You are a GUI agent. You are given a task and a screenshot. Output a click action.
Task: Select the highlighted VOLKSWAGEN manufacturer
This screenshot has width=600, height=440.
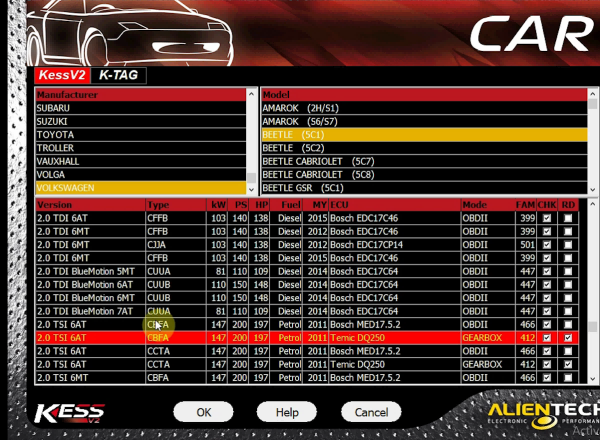(x=141, y=188)
